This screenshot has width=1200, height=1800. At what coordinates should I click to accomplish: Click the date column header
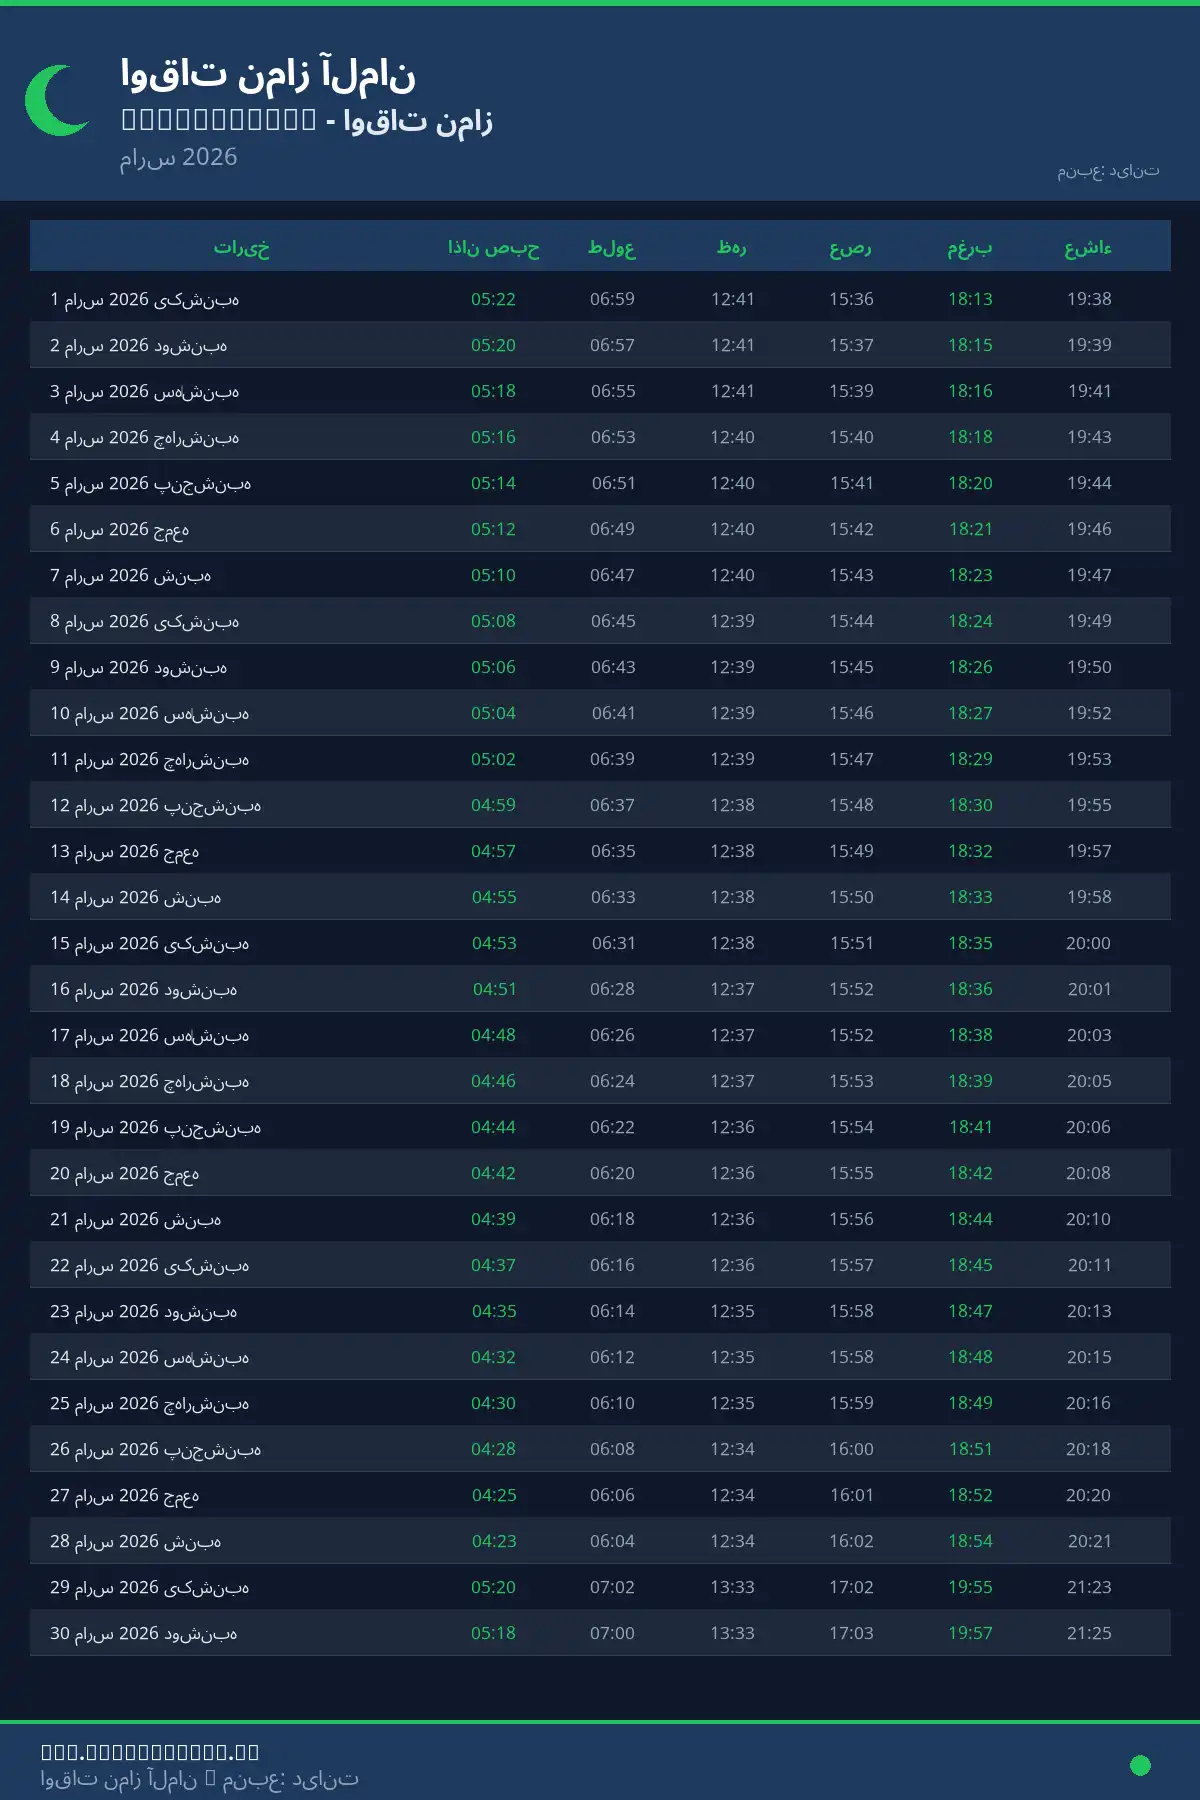(x=241, y=247)
